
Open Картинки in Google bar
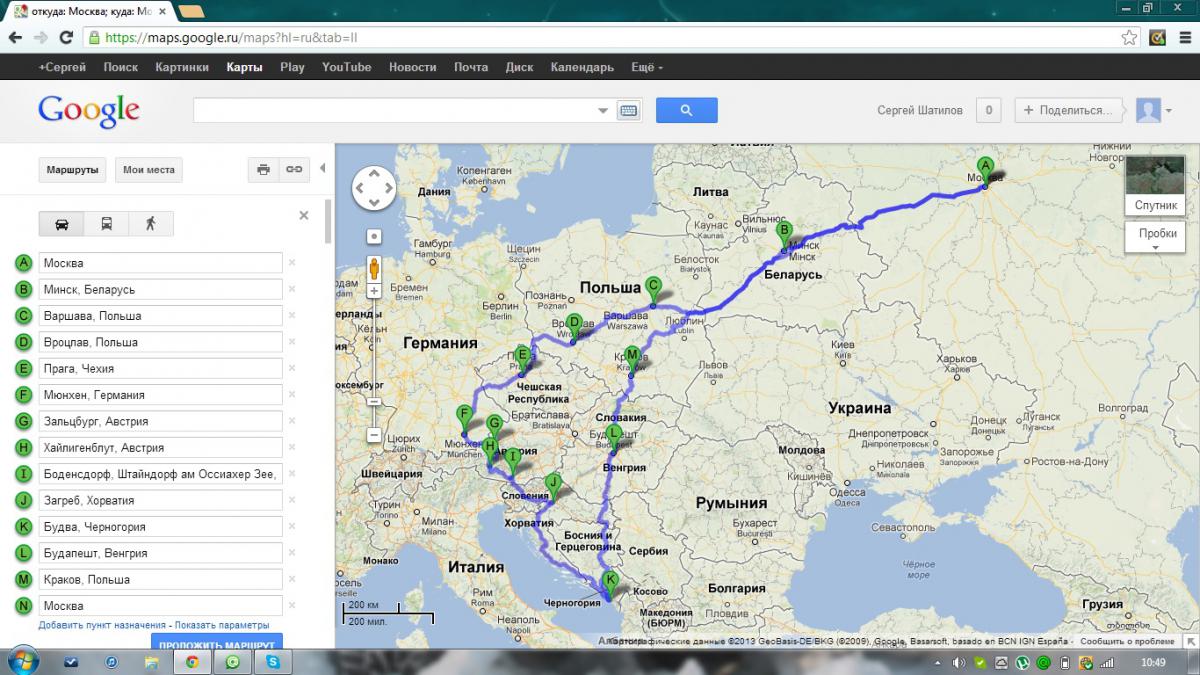(x=182, y=67)
